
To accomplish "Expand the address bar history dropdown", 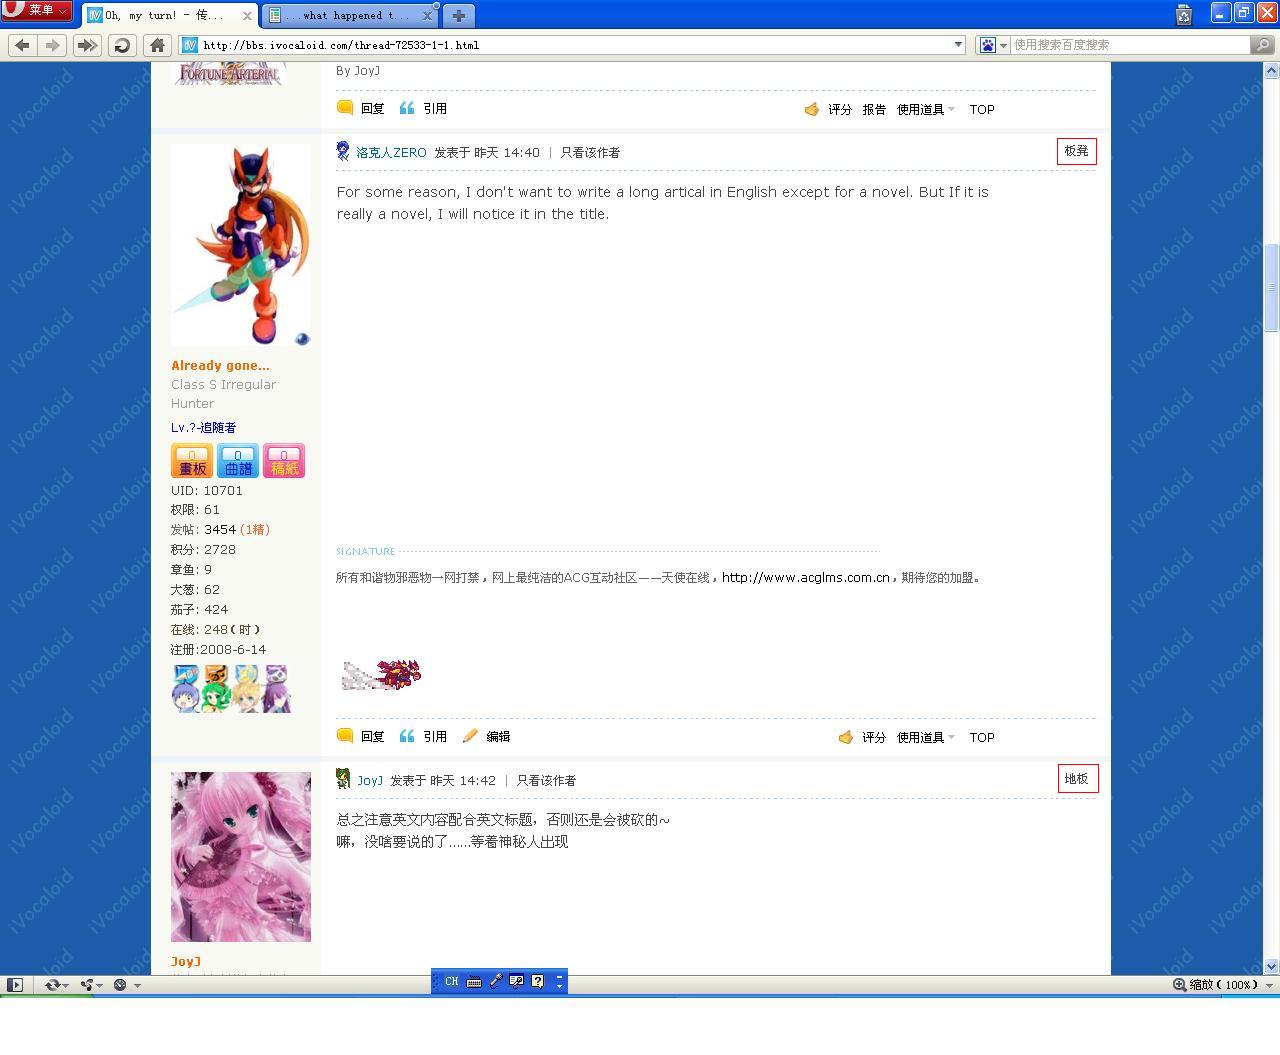I will 958,45.
